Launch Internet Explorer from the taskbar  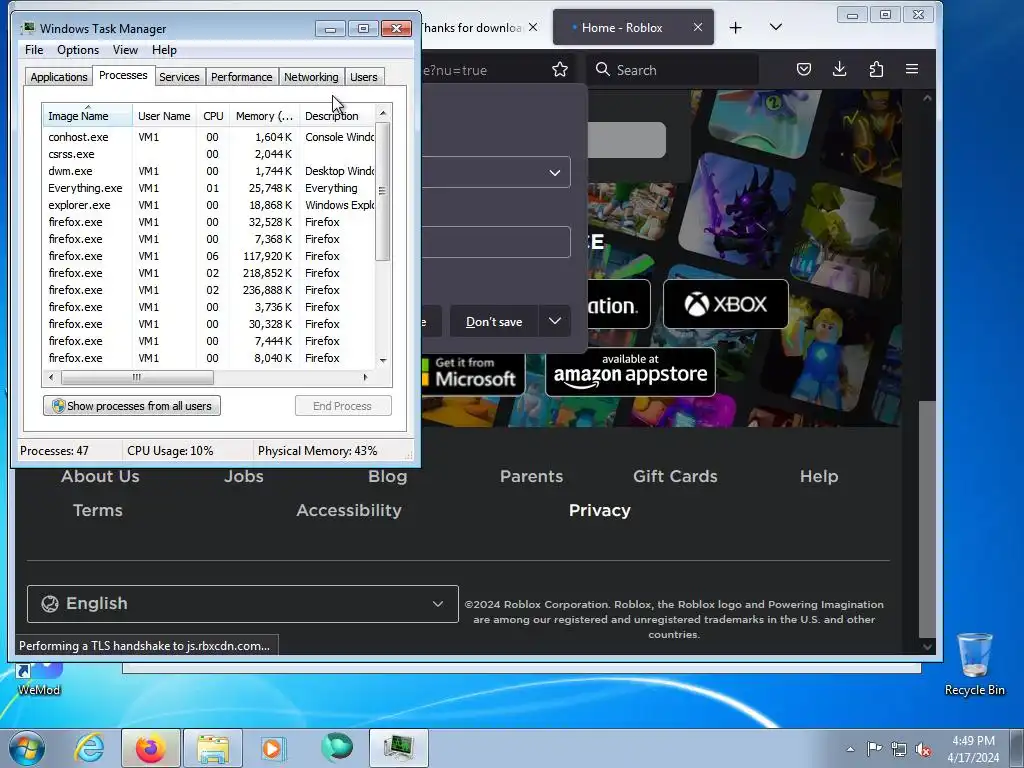coord(89,748)
